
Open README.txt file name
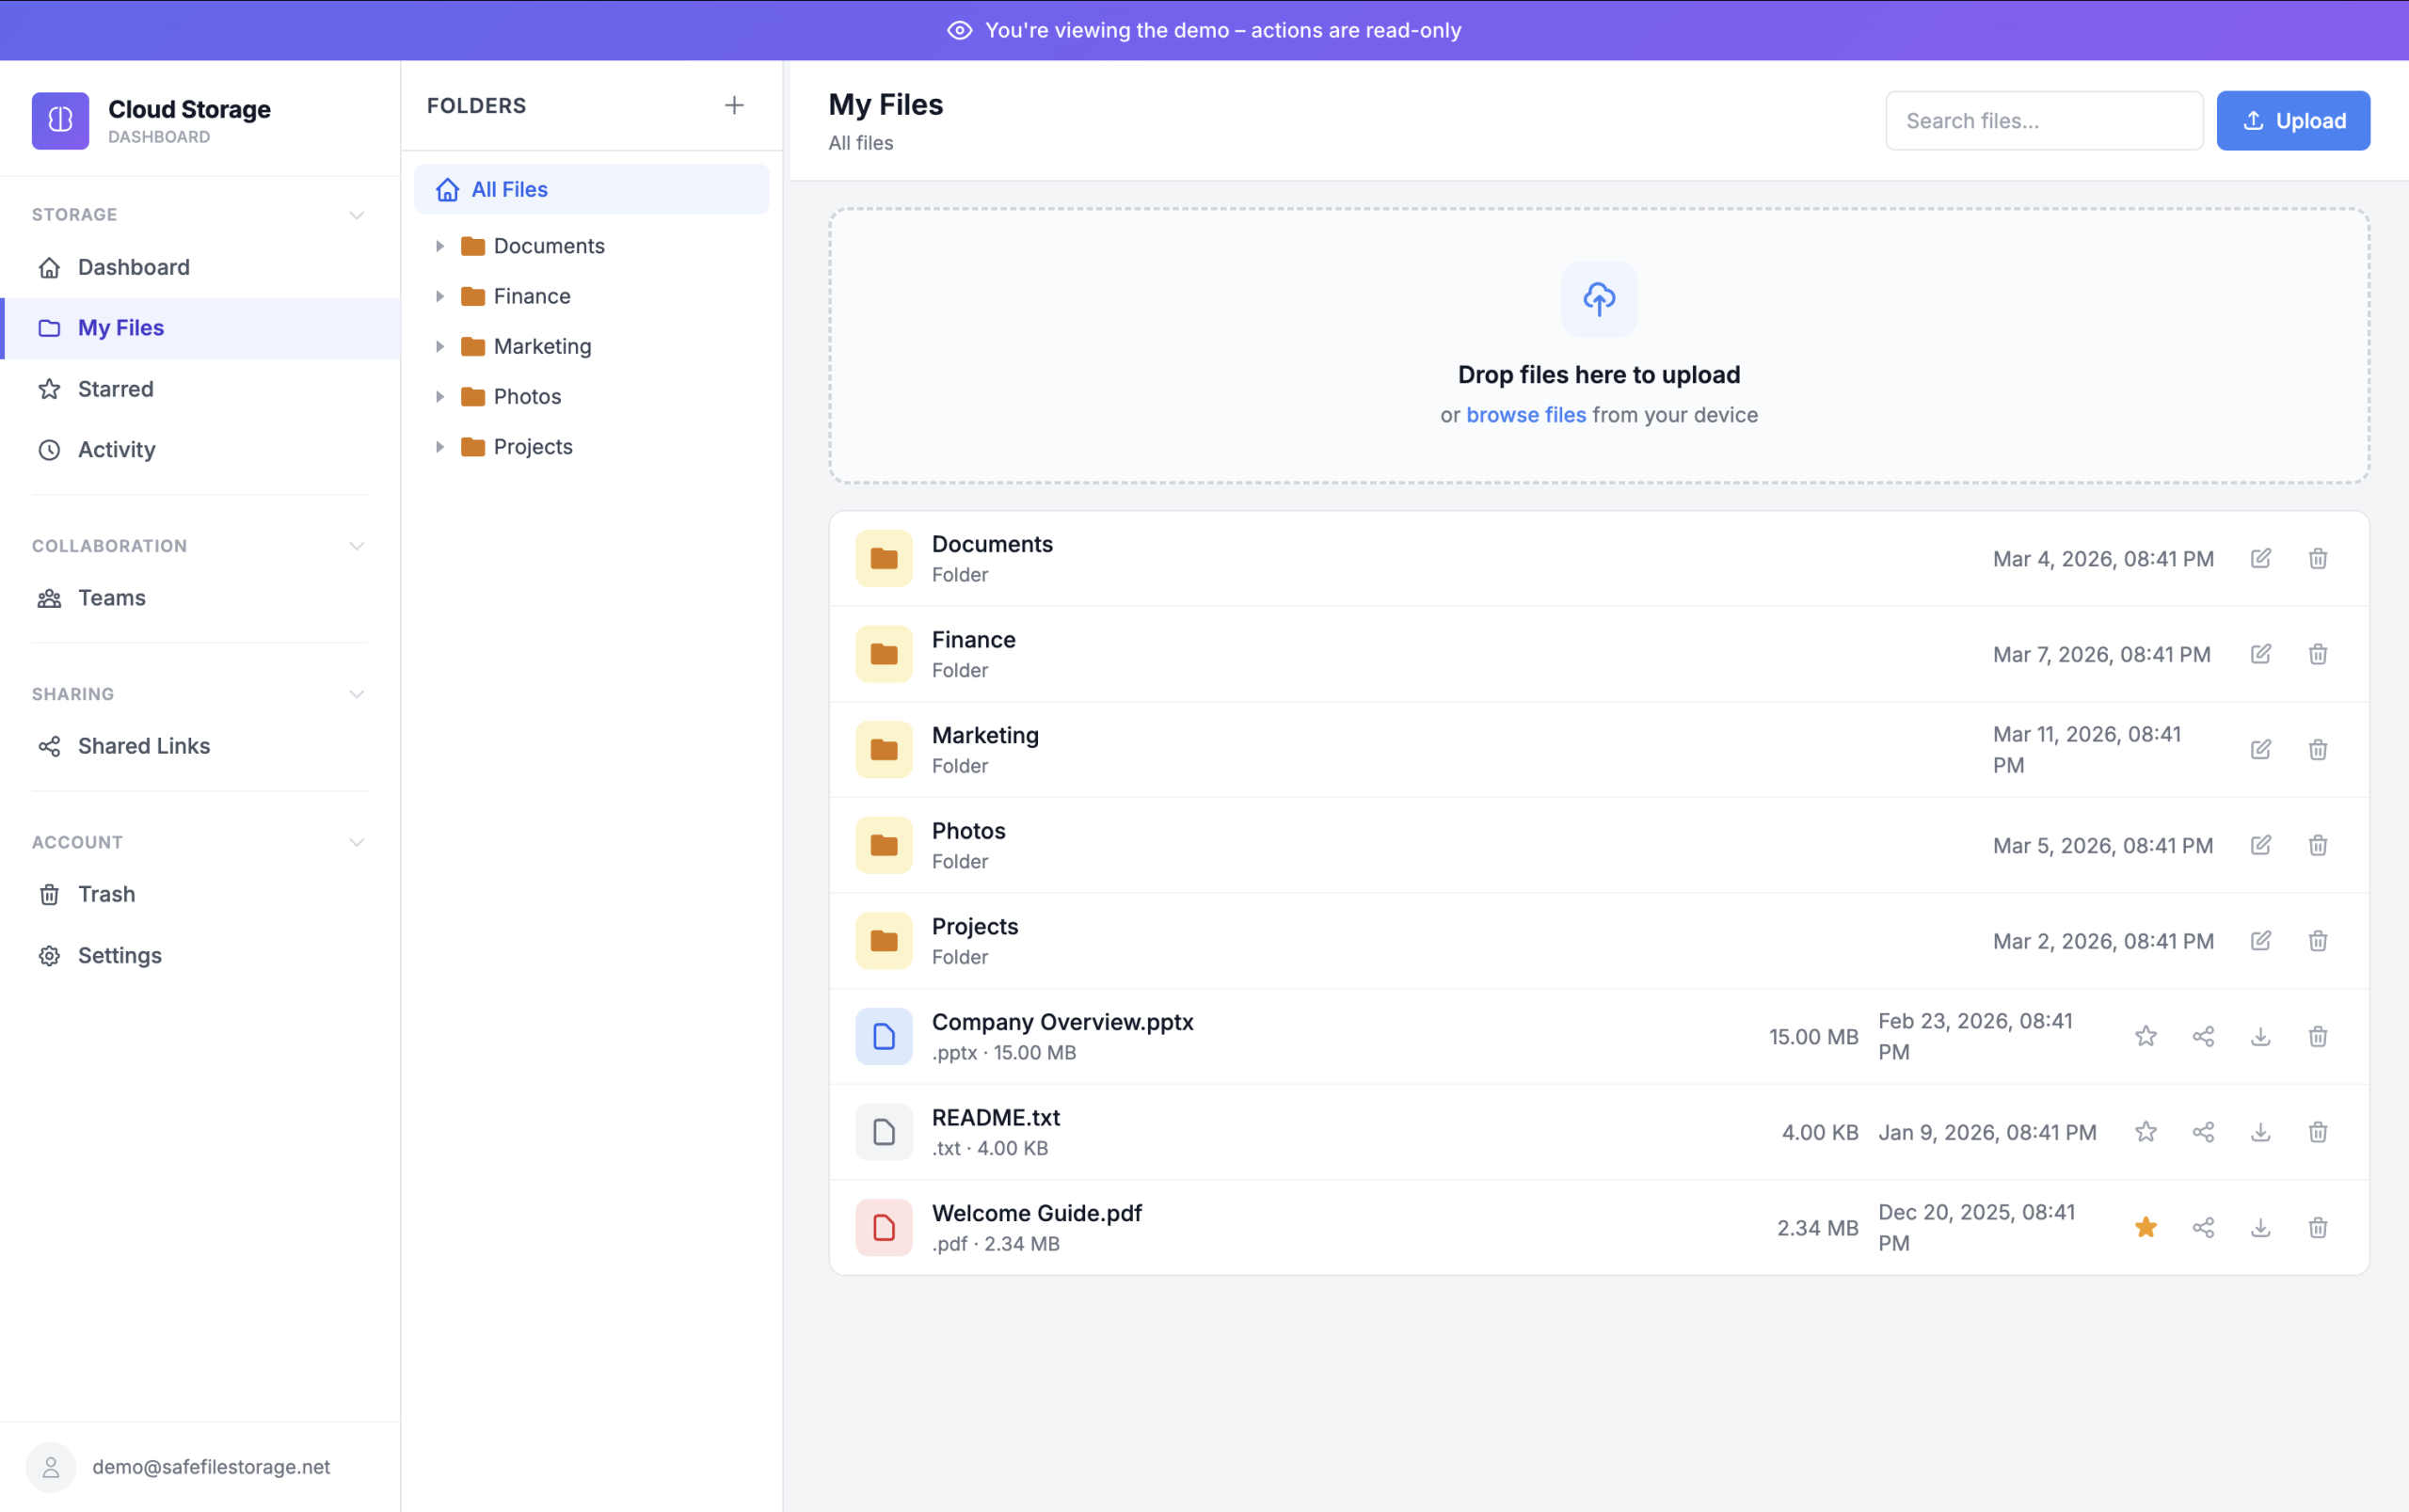(995, 1117)
